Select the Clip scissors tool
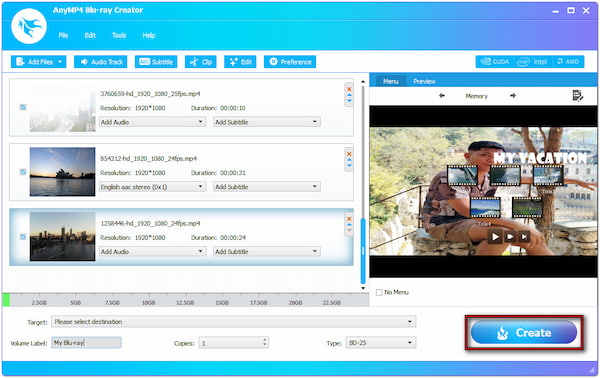The height and width of the screenshot is (378, 600). [201, 62]
